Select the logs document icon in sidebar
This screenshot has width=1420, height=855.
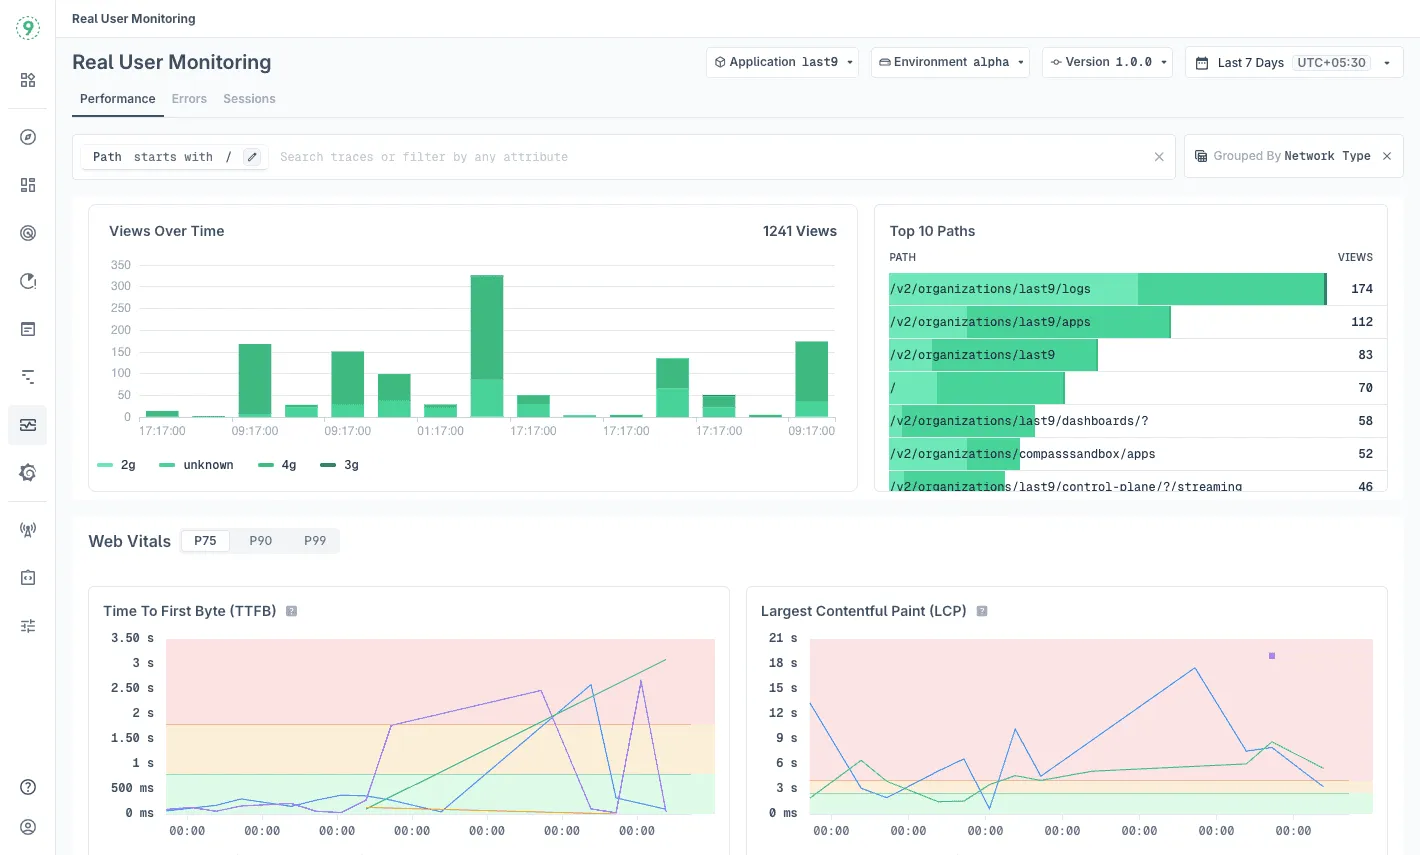point(27,329)
